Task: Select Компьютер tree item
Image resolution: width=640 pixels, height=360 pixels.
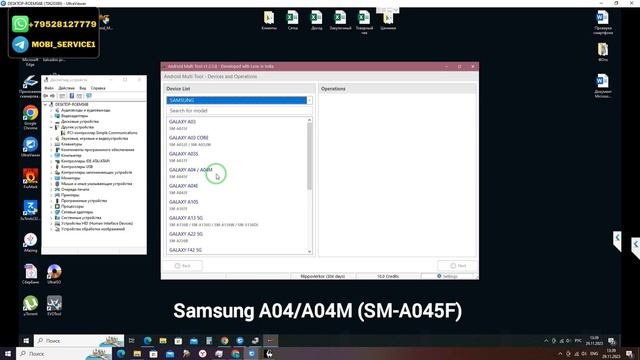Action: coord(71,156)
